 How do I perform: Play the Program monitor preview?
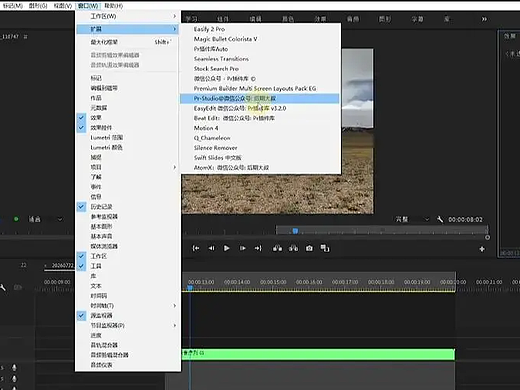click(x=227, y=248)
